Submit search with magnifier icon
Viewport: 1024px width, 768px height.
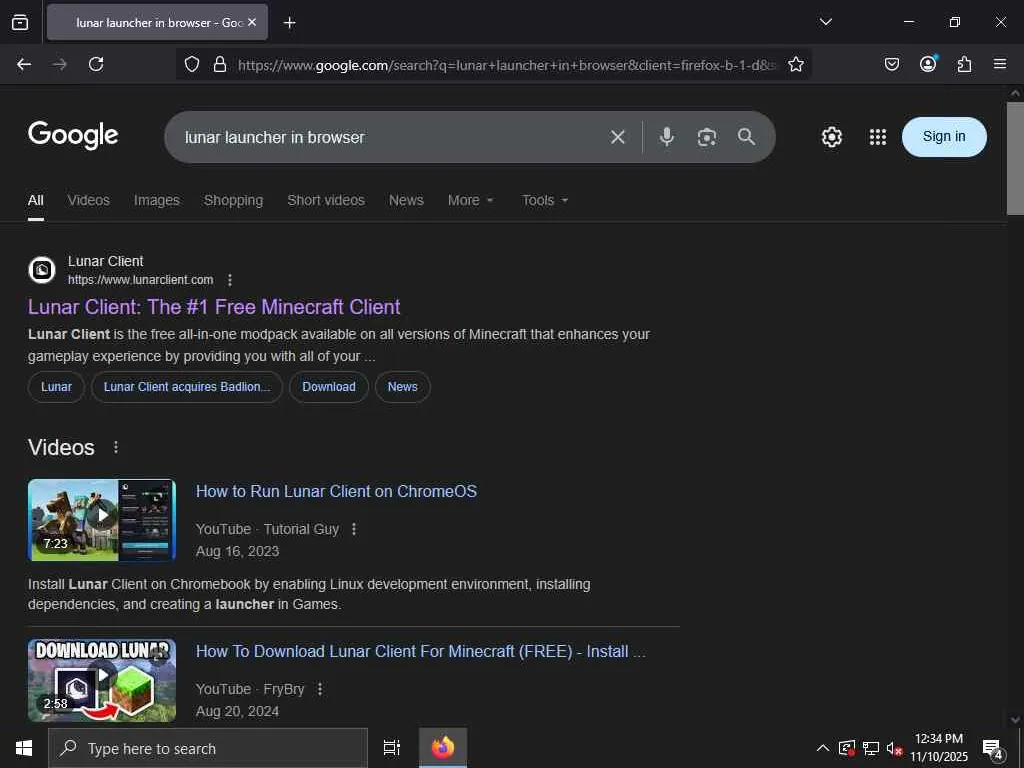[x=746, y=136]
